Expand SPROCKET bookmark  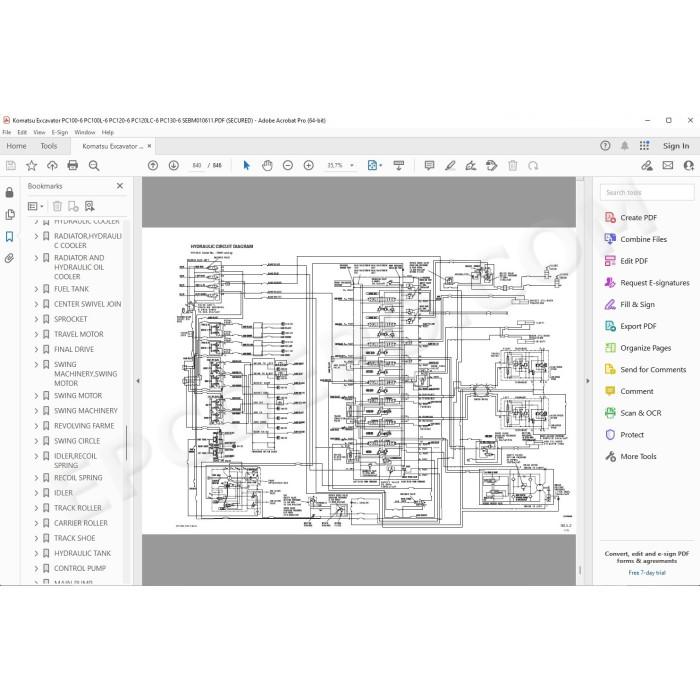[x=36, y=319]
